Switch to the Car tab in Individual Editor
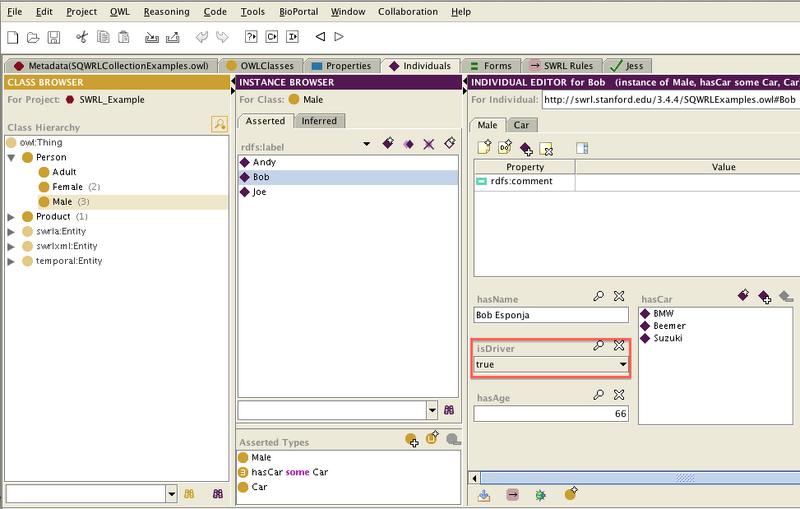 point(521,125)
